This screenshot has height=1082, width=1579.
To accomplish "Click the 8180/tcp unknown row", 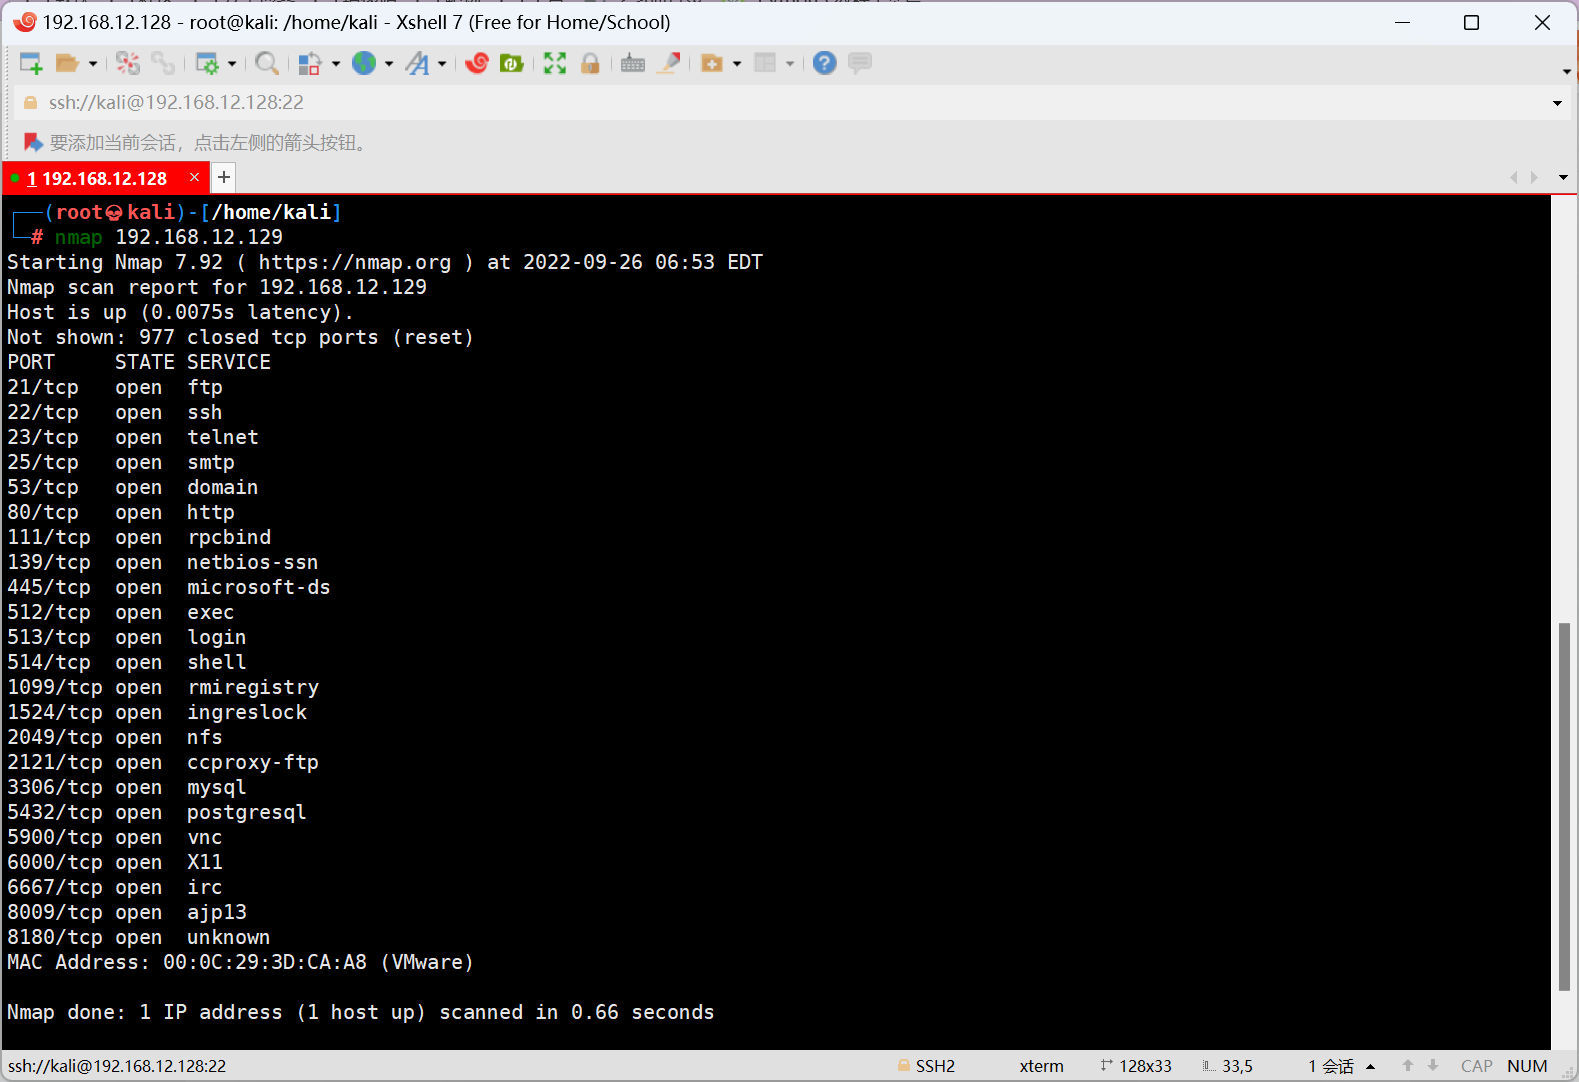I will (139, 937).
